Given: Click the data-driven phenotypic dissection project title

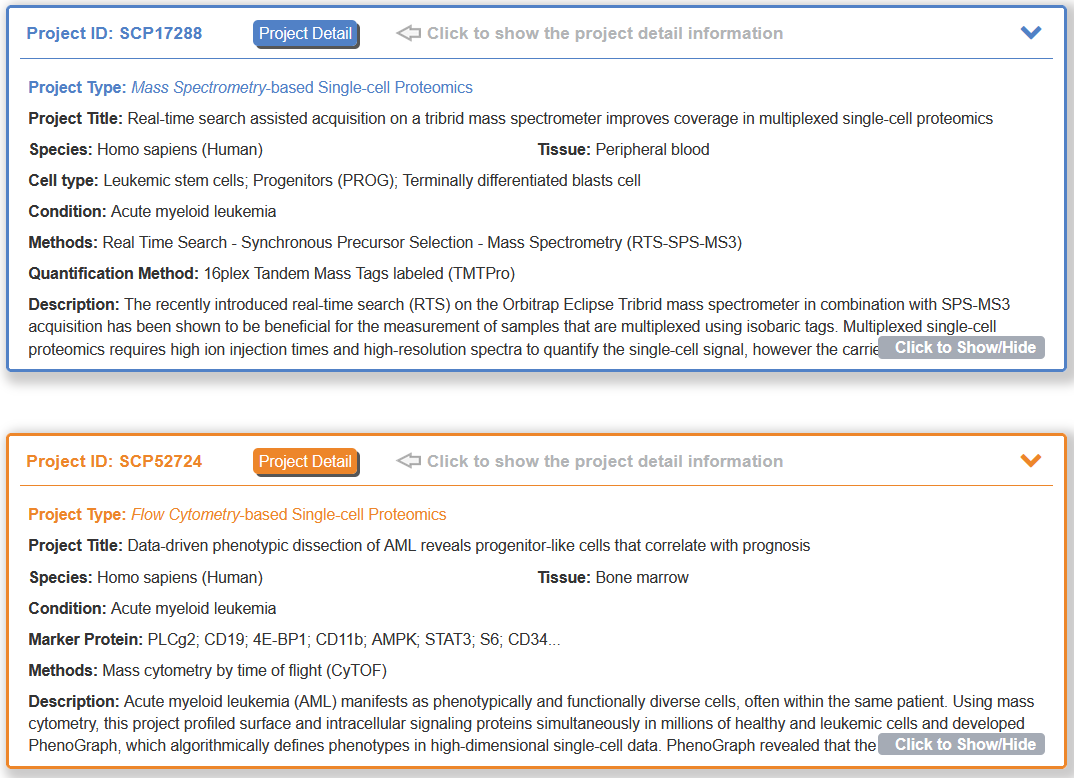Looking at the screenshot, I should (x=468, y=546).
